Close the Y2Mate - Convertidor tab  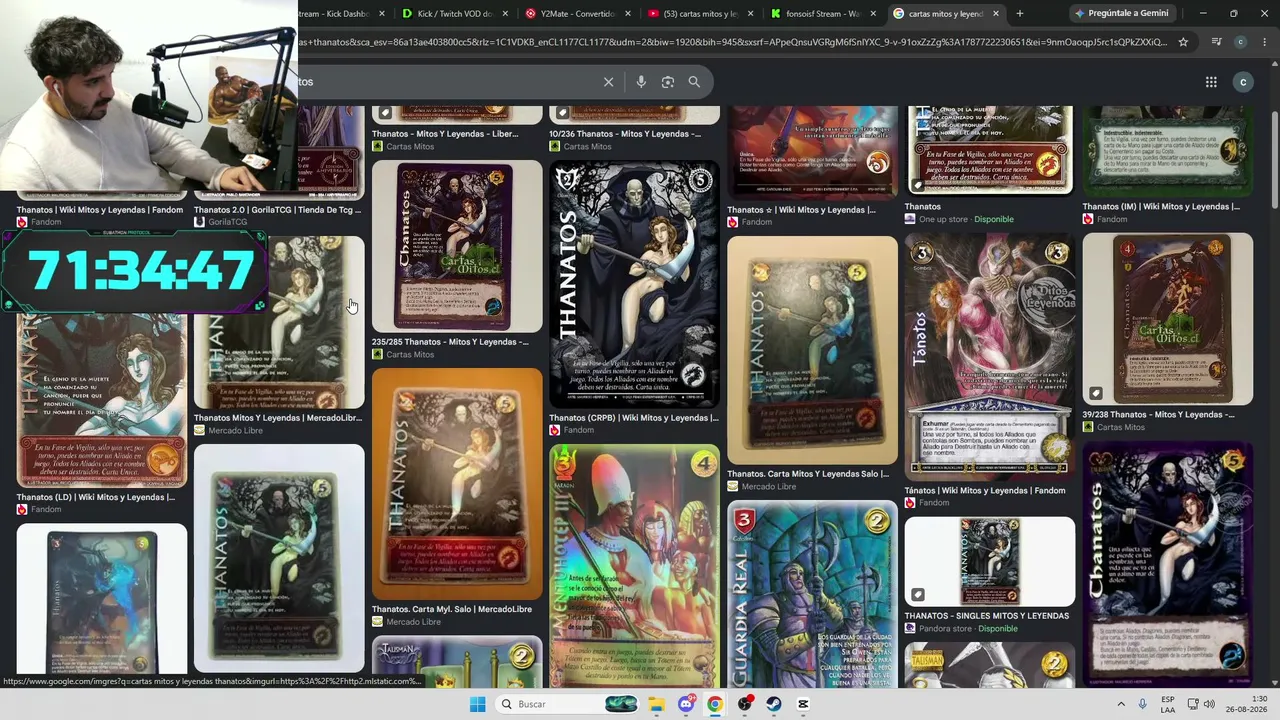click(x=628, y=14)
